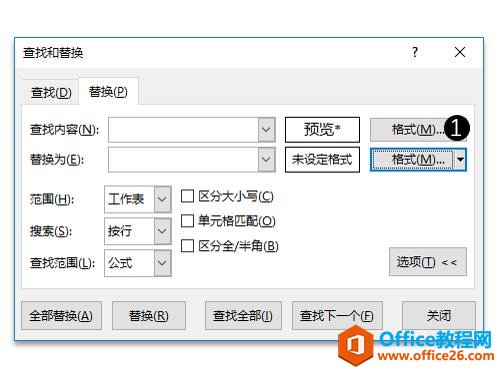This screenshot has width=501, height=373.
Task: Open the 查找范围(L) 公式 dropdown
Action: pyautogui.click(x=138, y=263)
